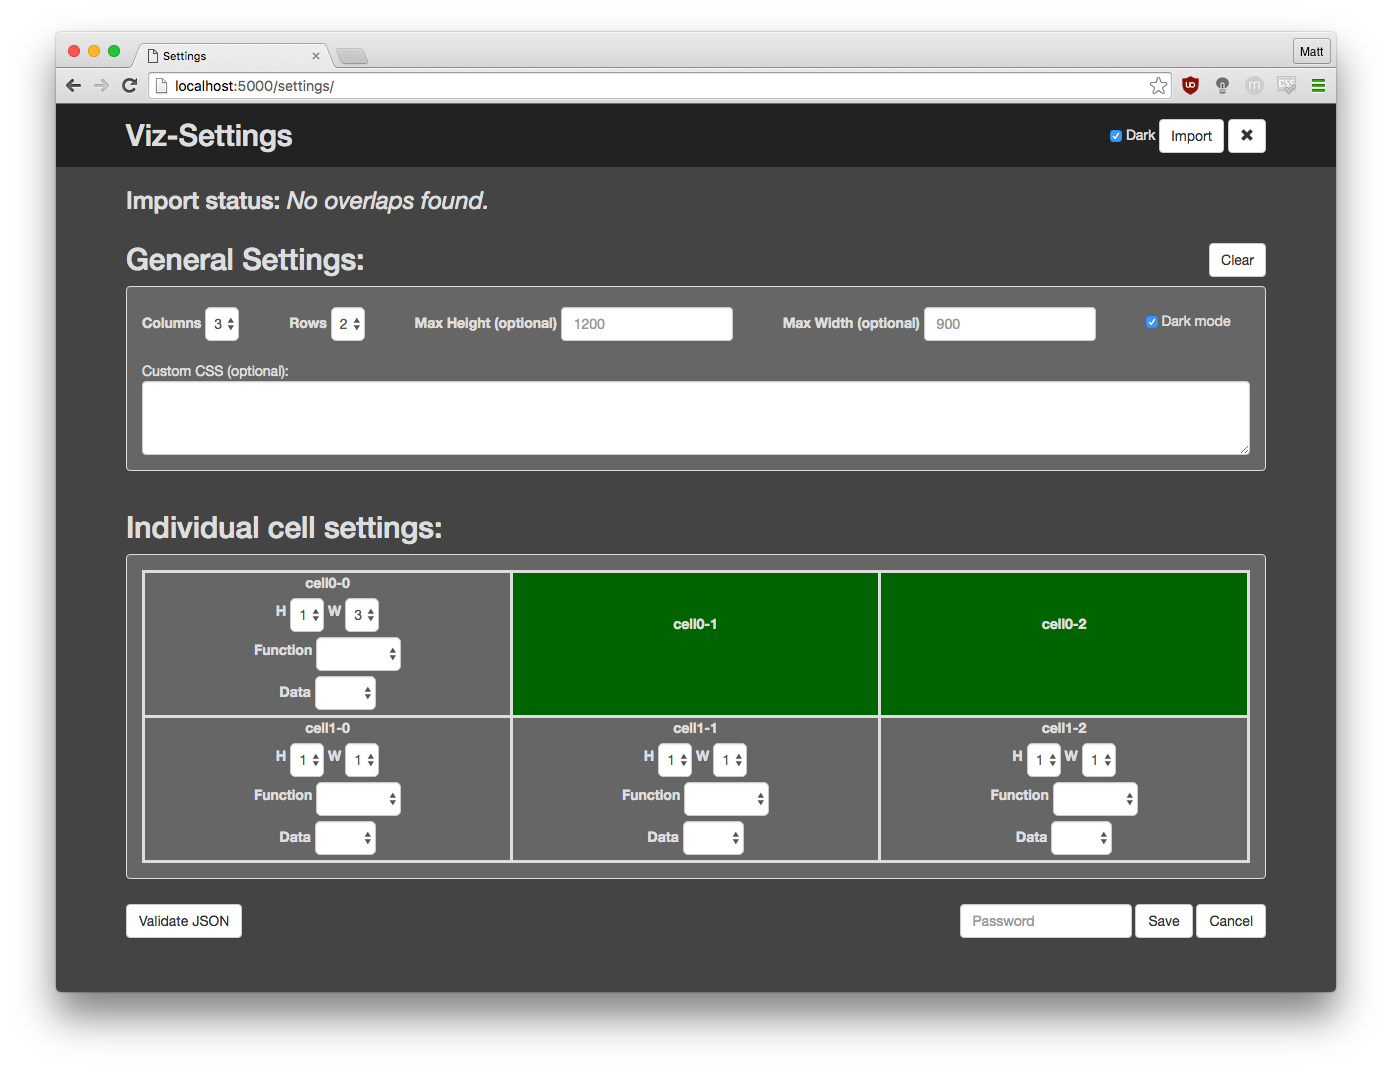Bookmark page with the star icon
The height and width of the screenshot is (1072, 1392).
1158,86
